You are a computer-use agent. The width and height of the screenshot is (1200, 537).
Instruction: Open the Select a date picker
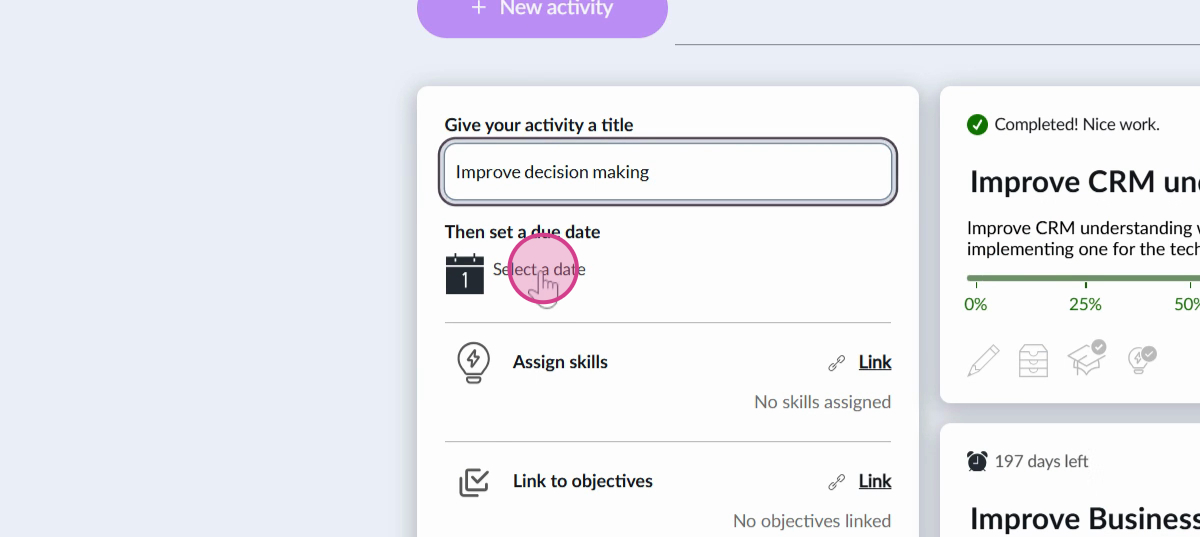tap(539, 269)
